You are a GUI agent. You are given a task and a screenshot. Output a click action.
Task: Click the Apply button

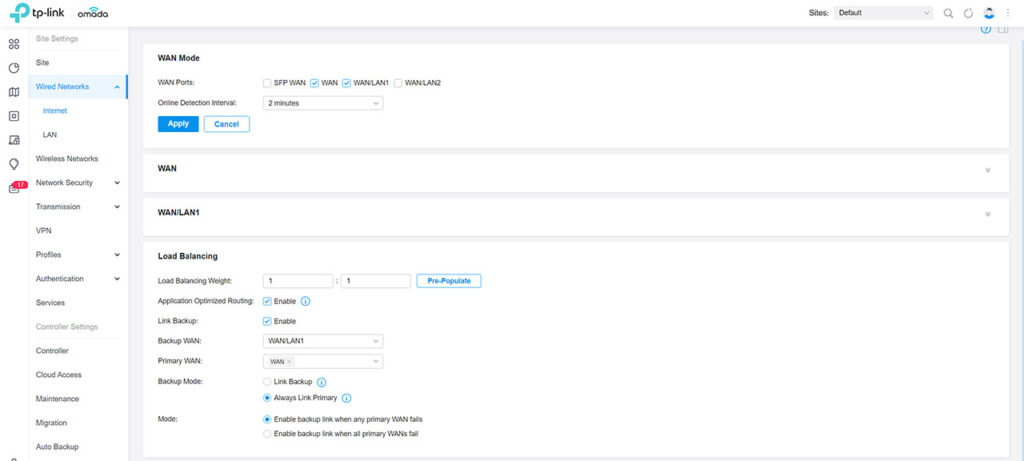pyautogui.click(x=178, y=124)
